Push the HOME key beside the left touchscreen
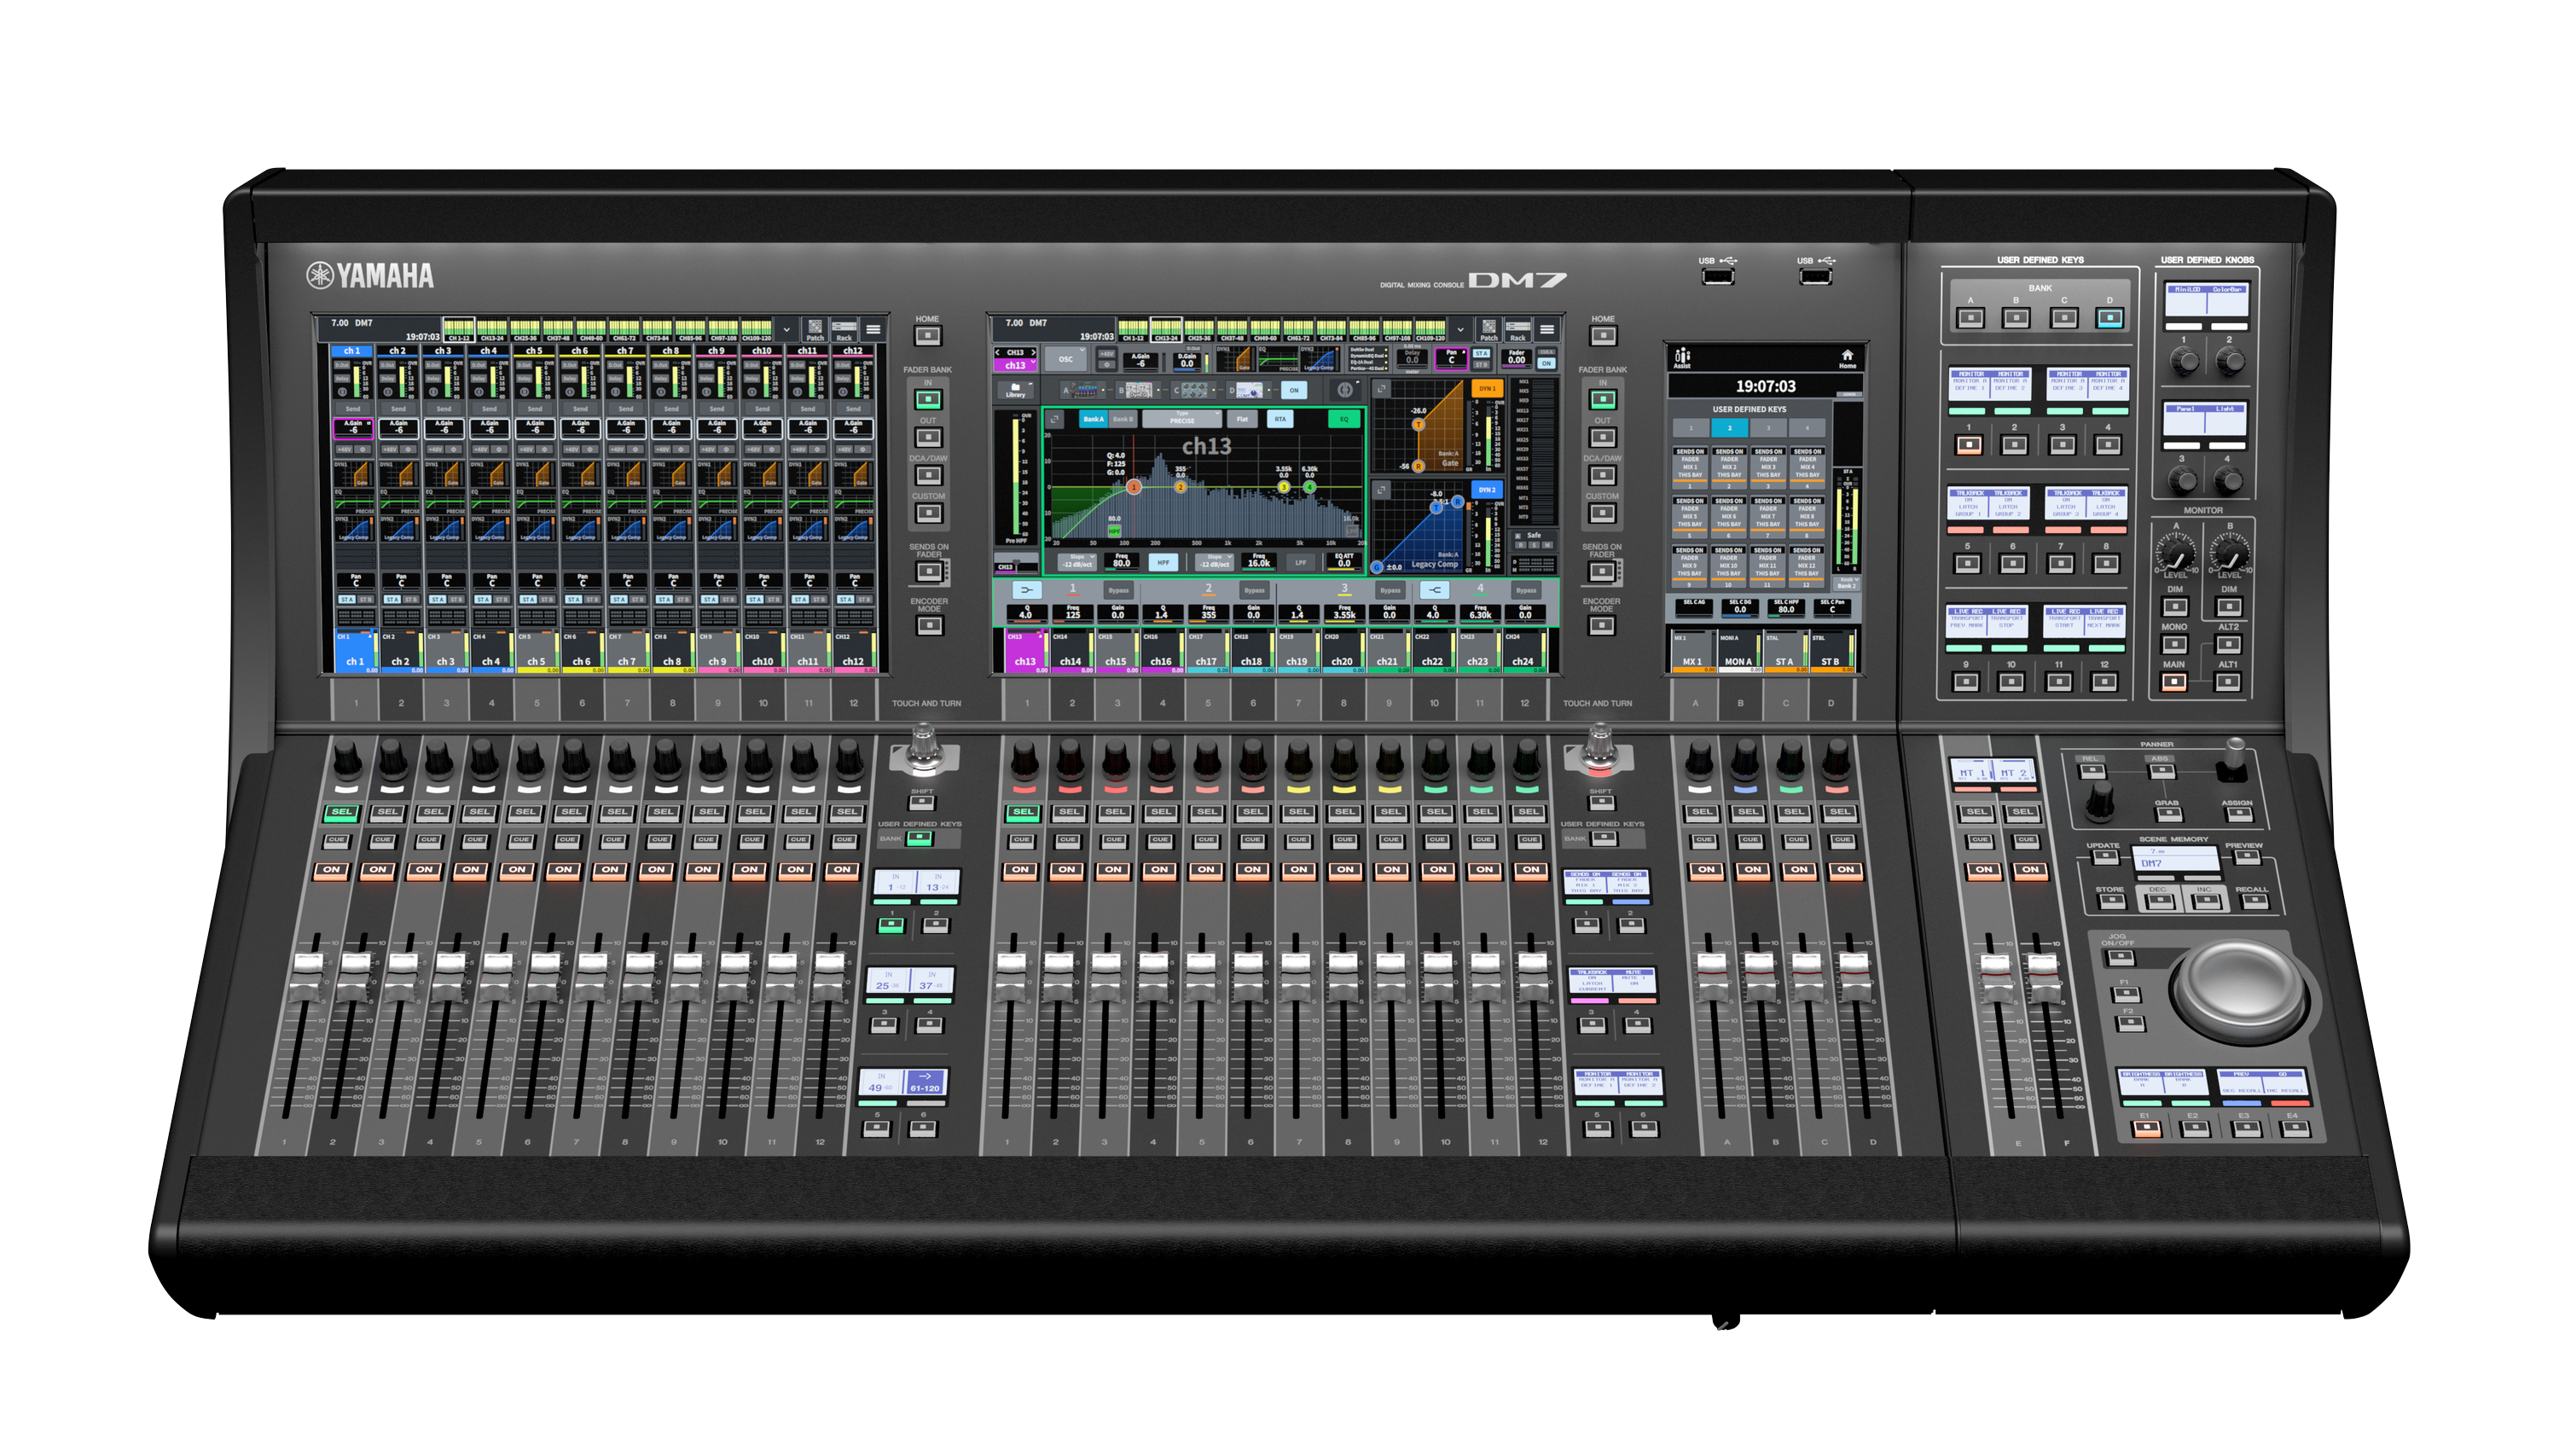Image resolution: width=2559 pixels, height=1456 pixels. (927, 335)
